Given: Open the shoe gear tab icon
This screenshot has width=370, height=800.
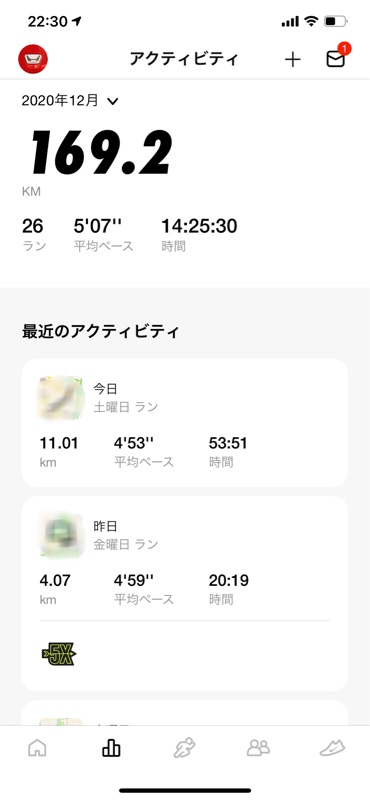Looking at the screenshot, I should click(332, 748).
